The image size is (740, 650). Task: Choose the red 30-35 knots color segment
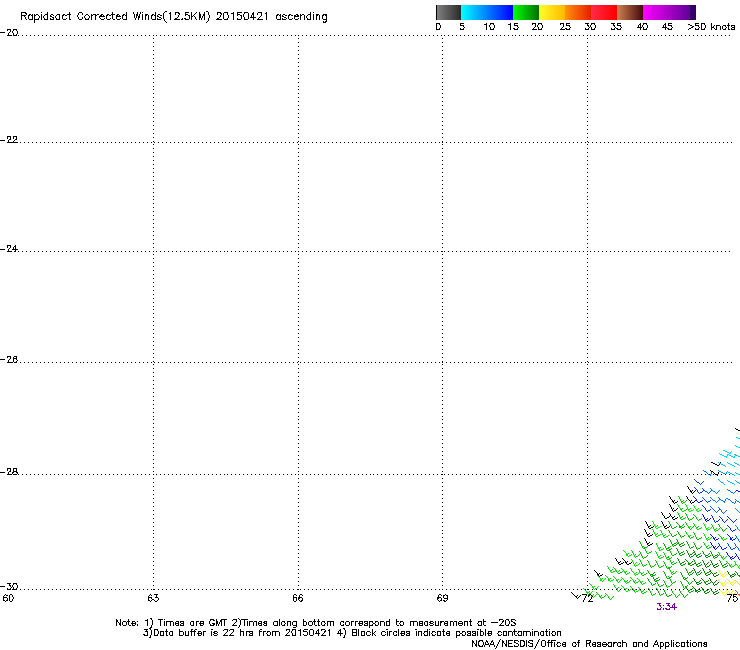point(604,12)
